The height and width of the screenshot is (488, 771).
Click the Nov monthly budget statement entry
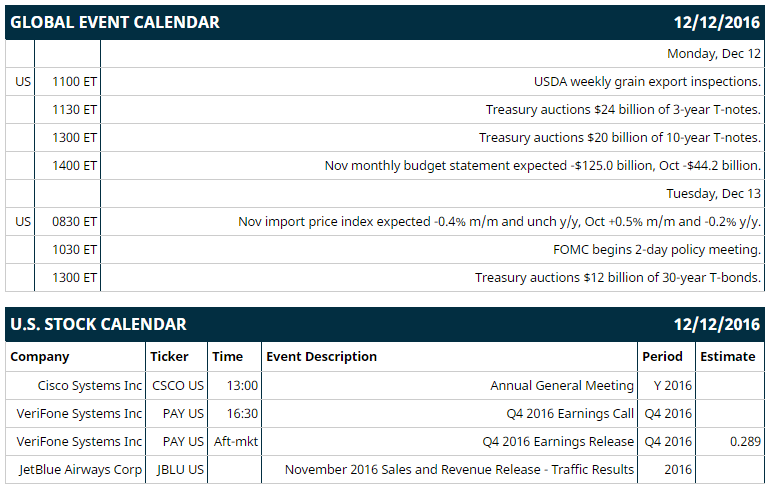tap(542, 166)
